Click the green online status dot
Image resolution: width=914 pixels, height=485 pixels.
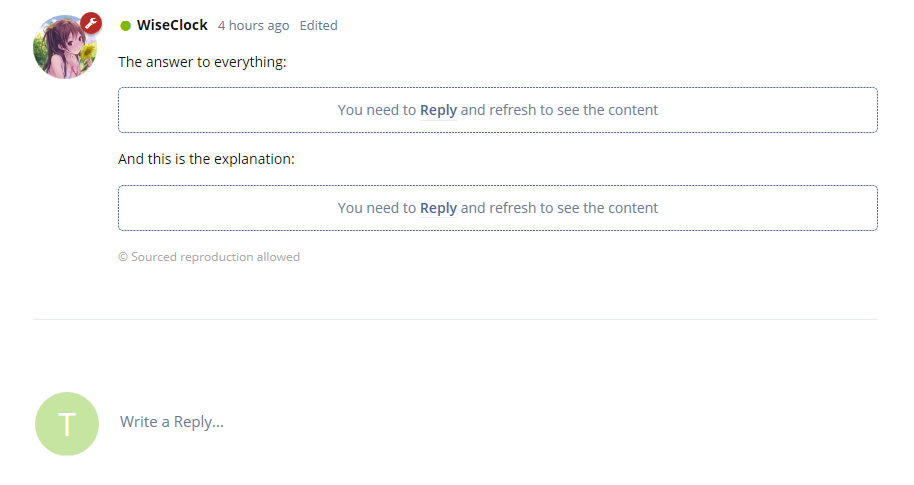point(125,26)
